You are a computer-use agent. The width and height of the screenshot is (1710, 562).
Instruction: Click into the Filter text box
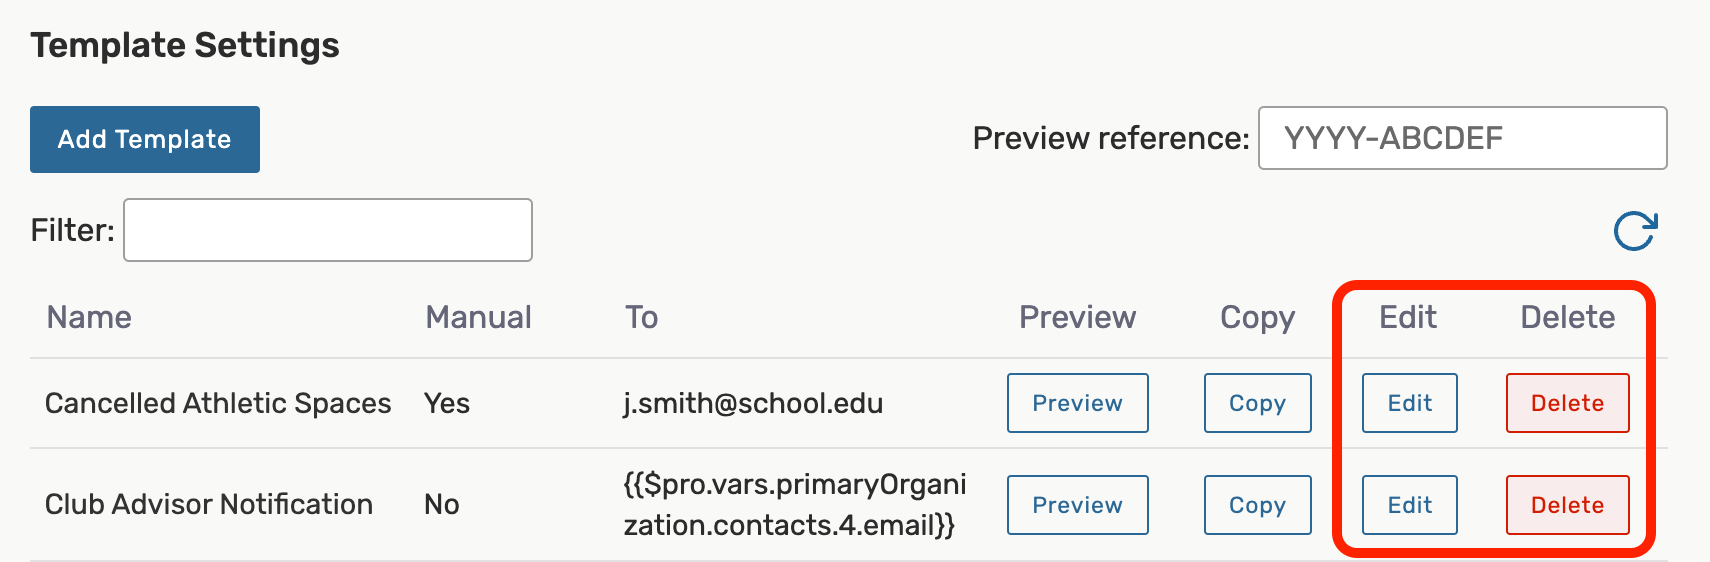(x=327, y=230)
